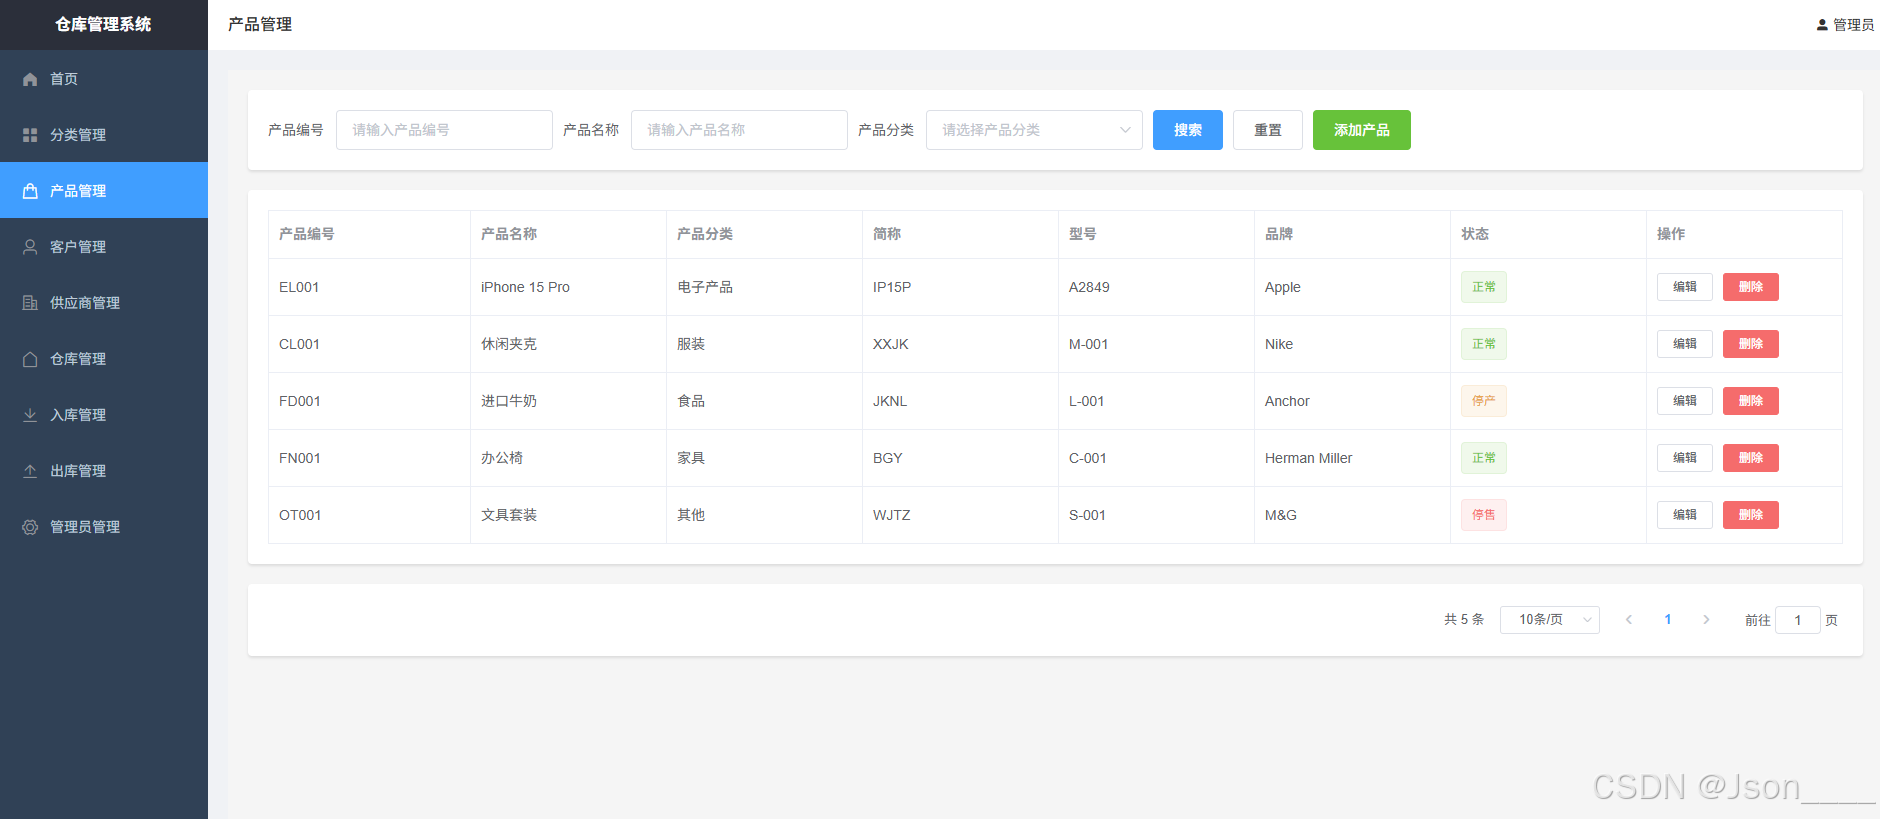Open the 仓库管理 menu item

(104, 359)
